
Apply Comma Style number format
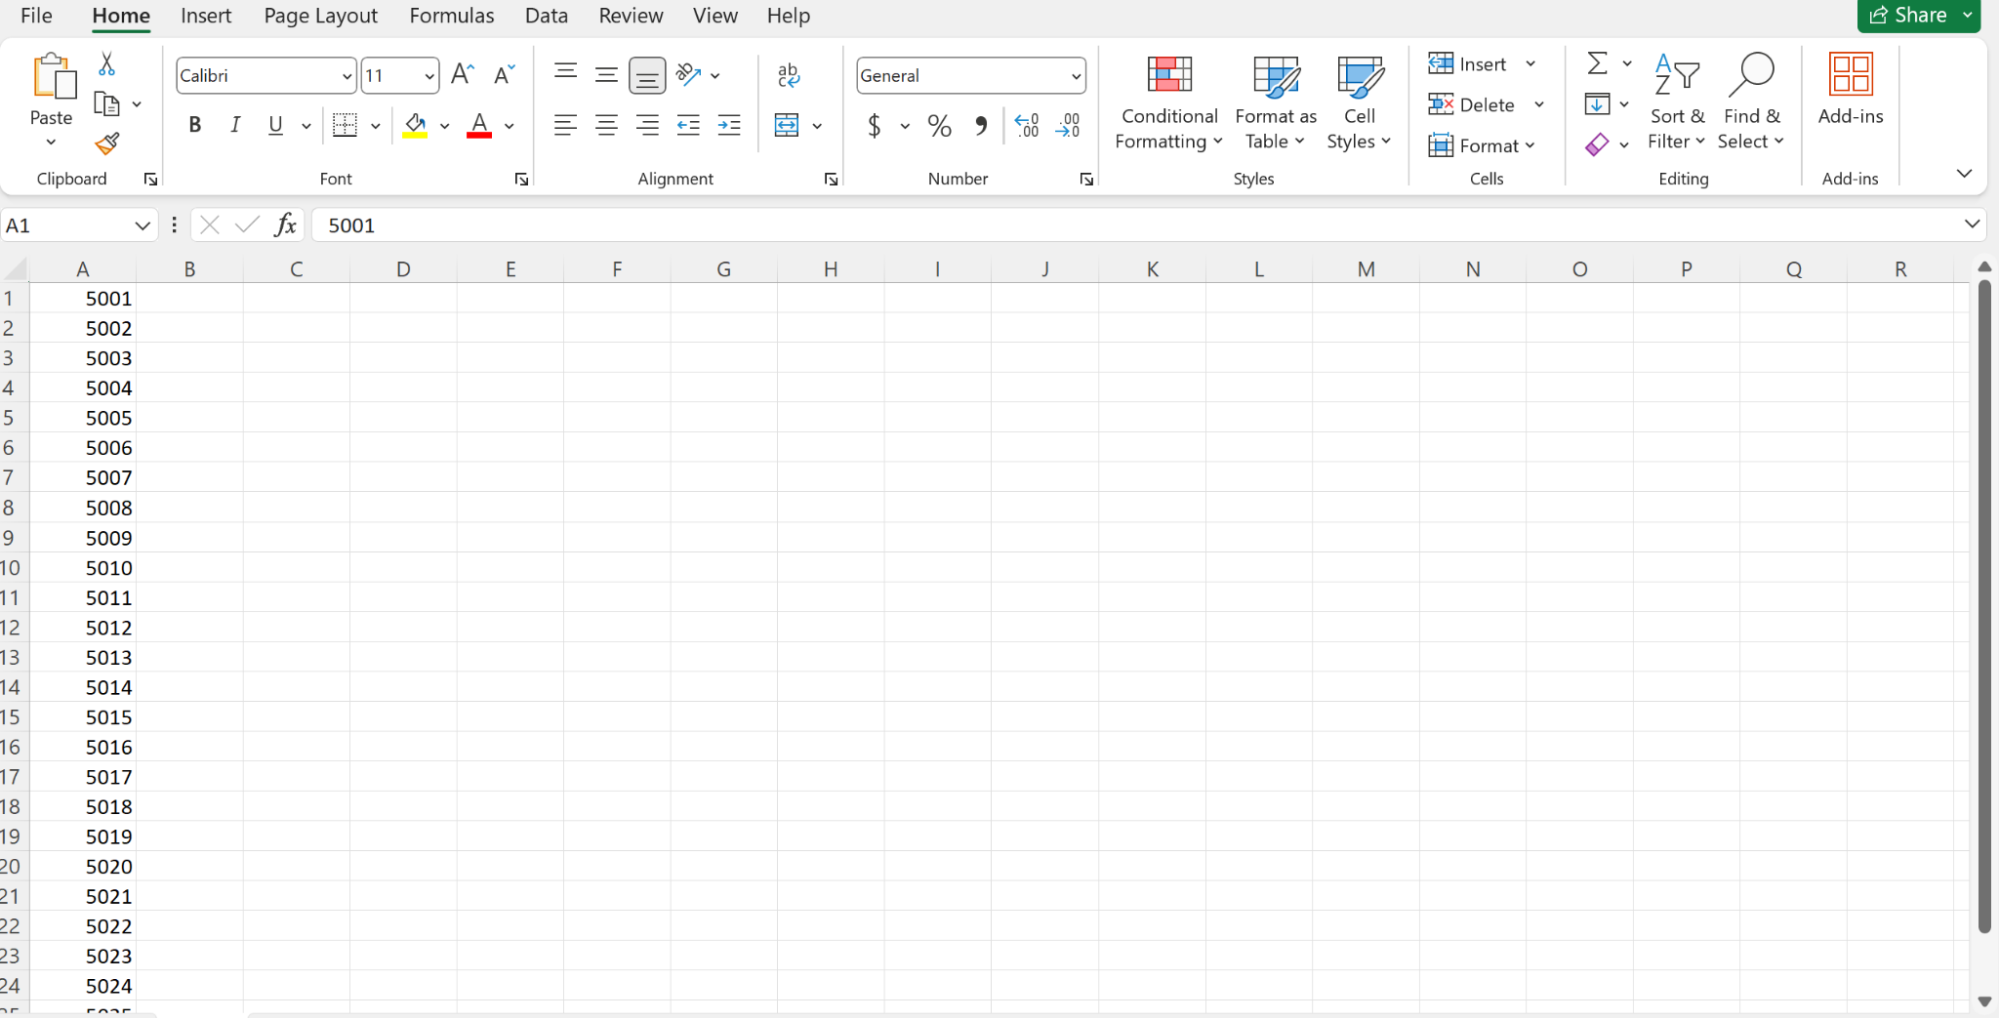click(x=981, y=125)
